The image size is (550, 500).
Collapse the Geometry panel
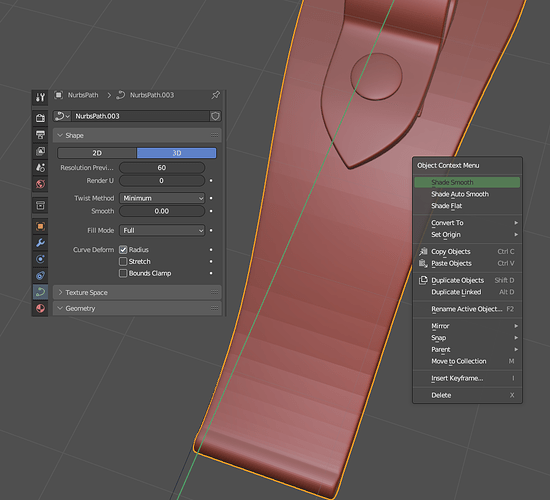[60, 308]
